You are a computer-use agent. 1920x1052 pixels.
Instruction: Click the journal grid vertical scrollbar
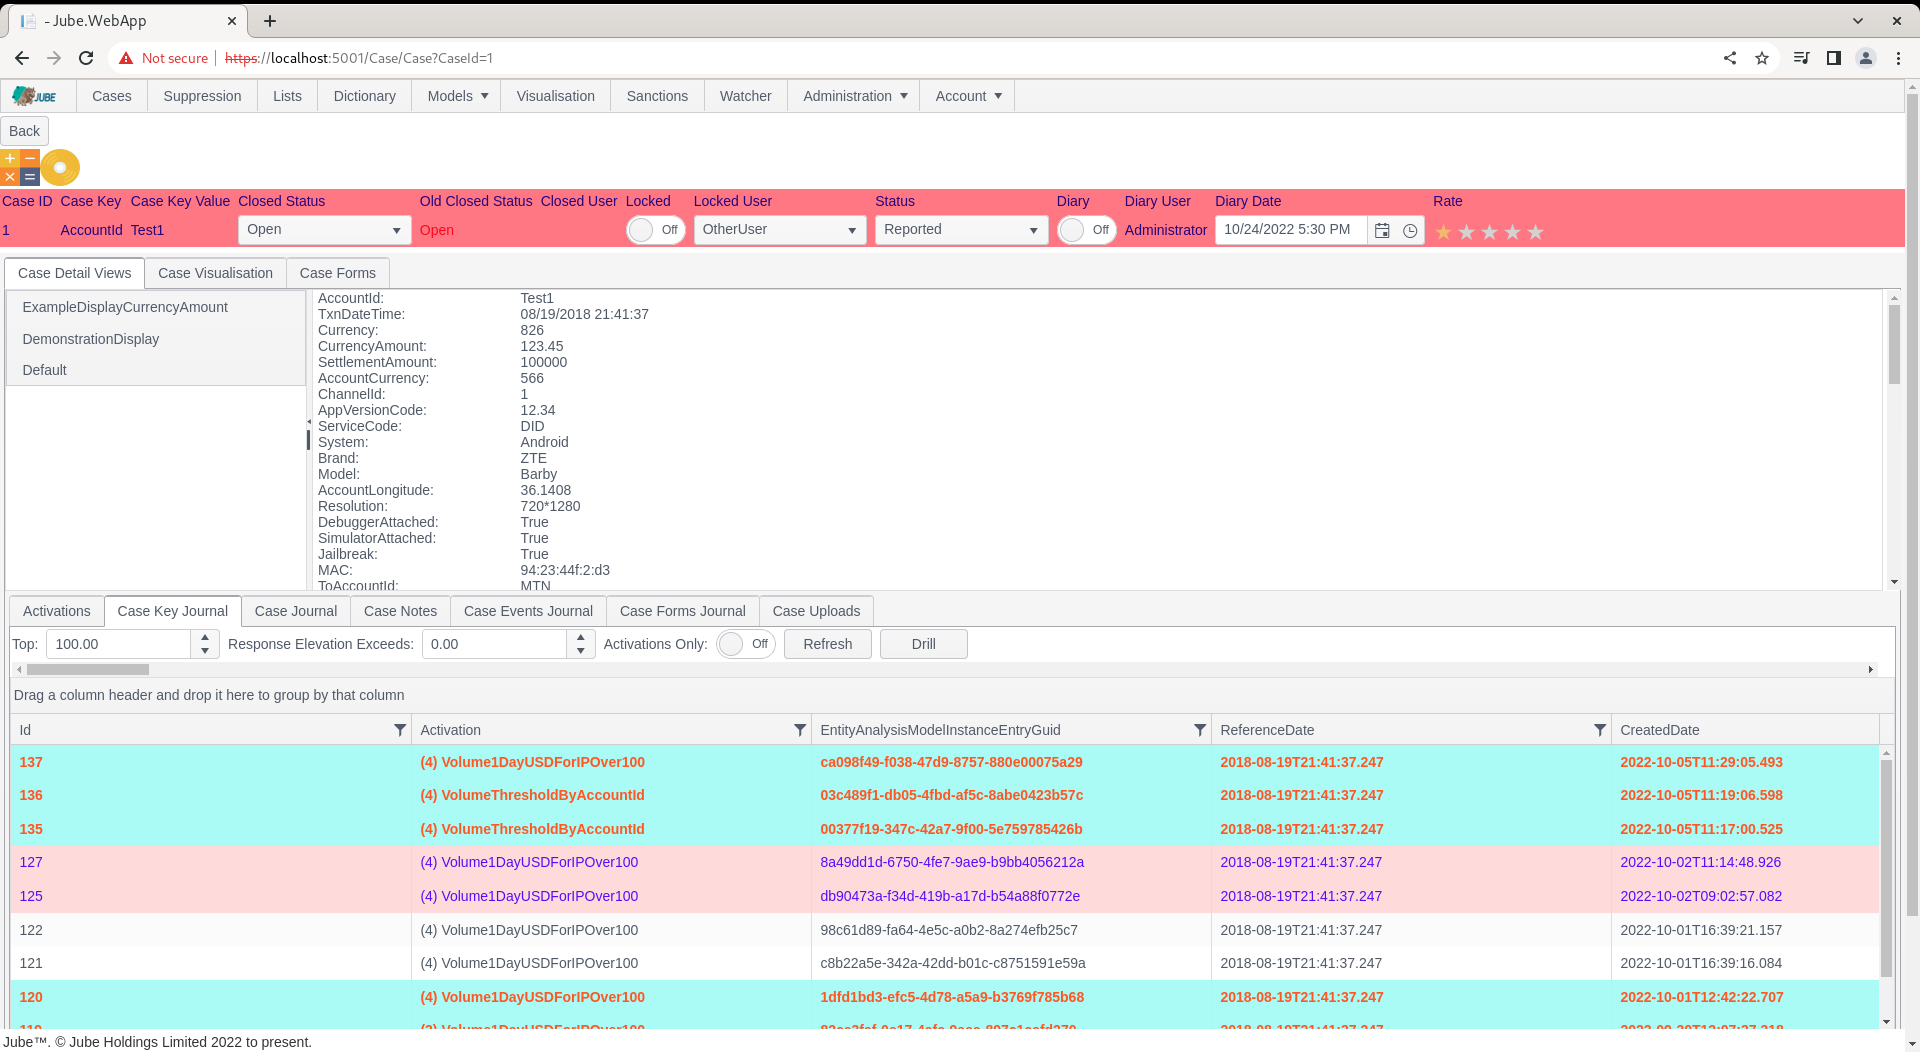[x=1886, y=868]
